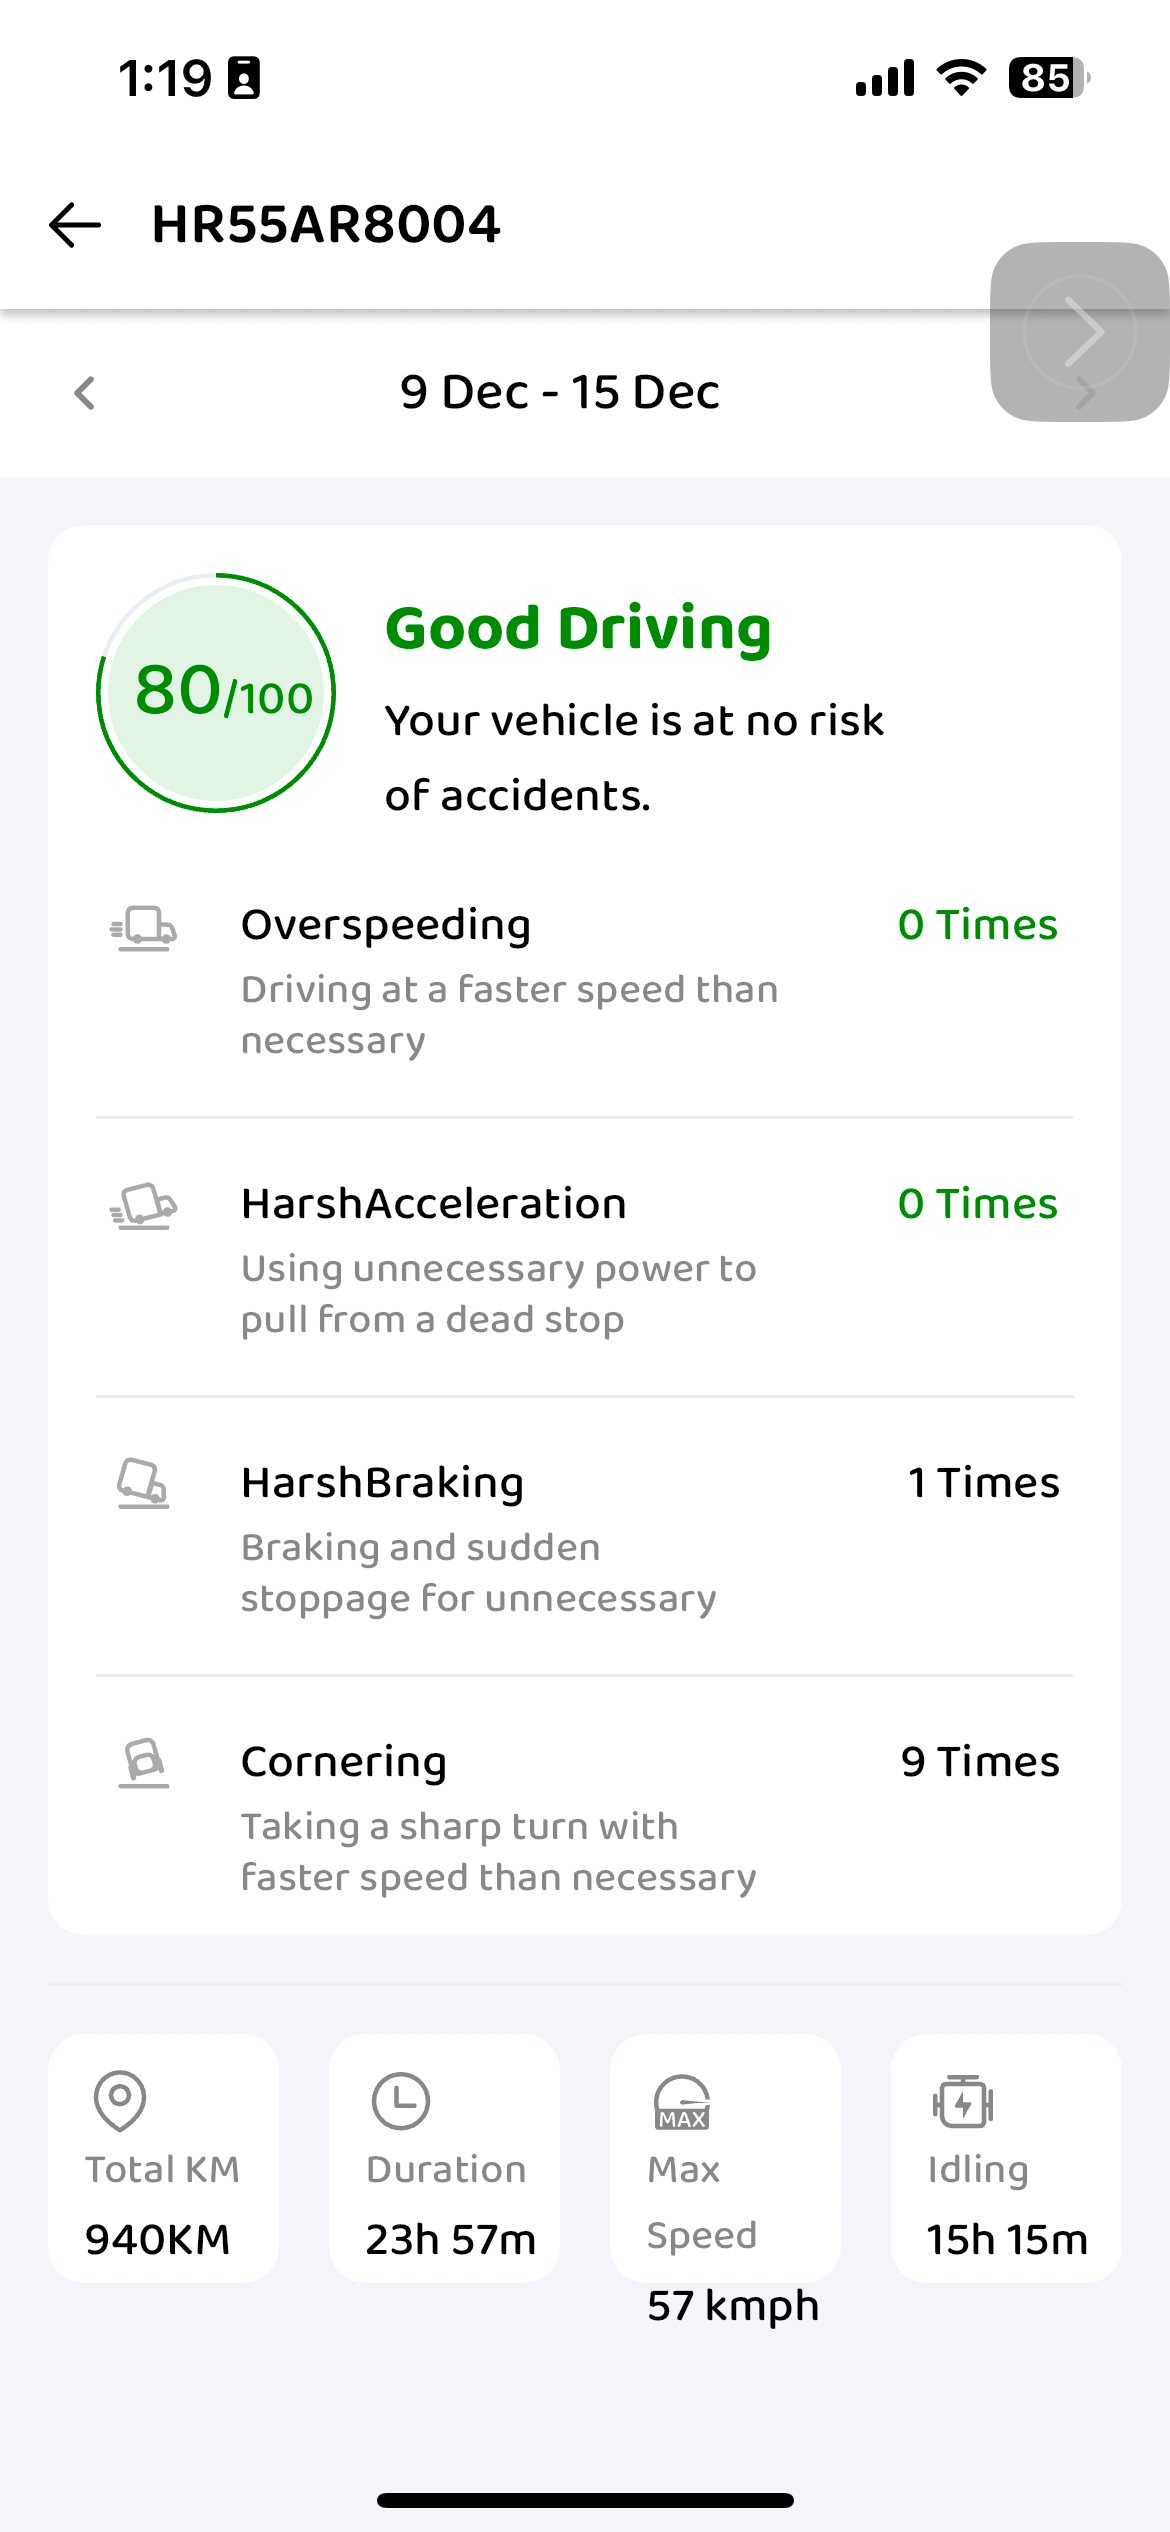Tap the HarshBraking truck icon
The image size is (1170, 2532).
[x=143, y=1484]
